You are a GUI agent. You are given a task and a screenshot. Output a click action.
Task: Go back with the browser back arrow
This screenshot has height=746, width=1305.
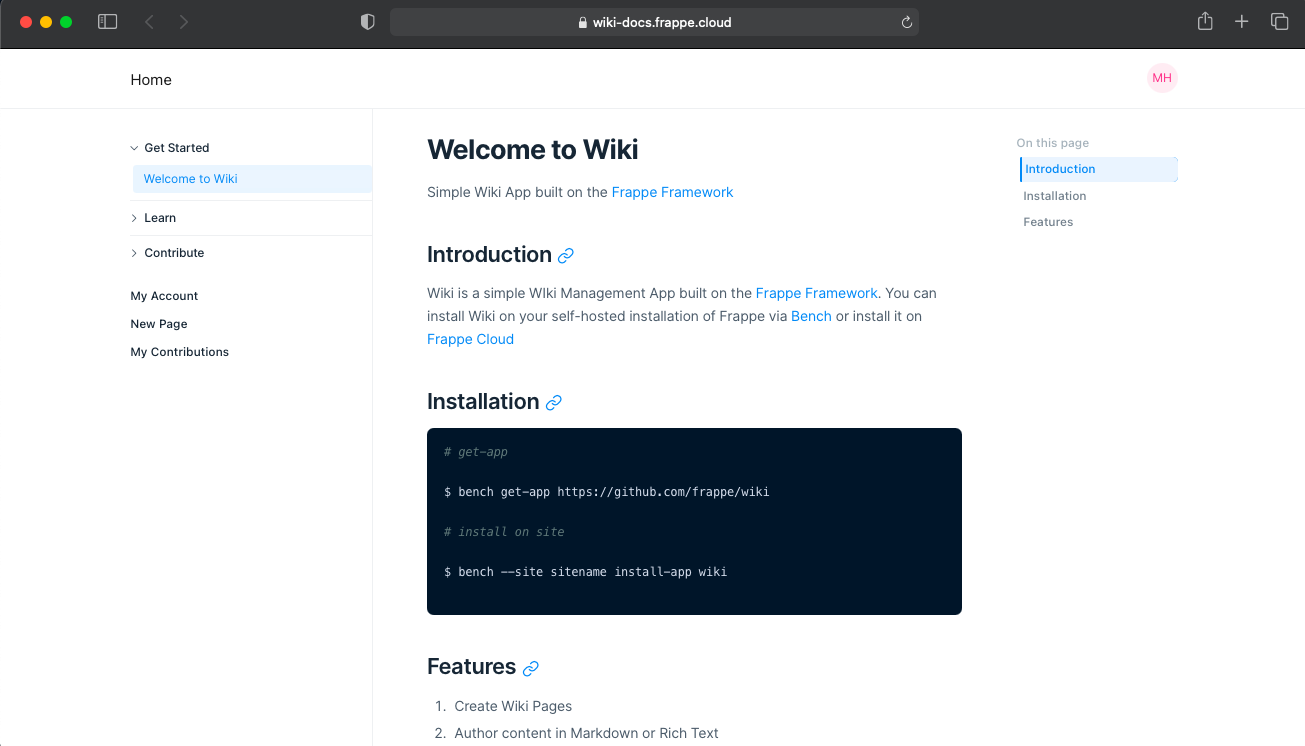[149, 21]
